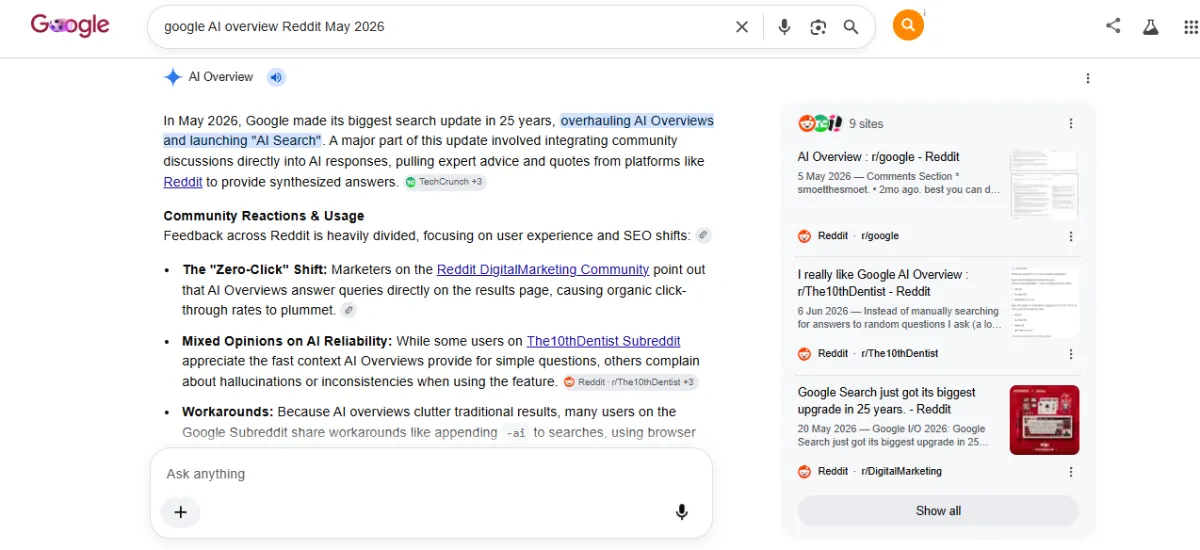Open options for r/DigitalMarketing result
This screenshot has height=550, width=1200.
tap(1071, 472)
